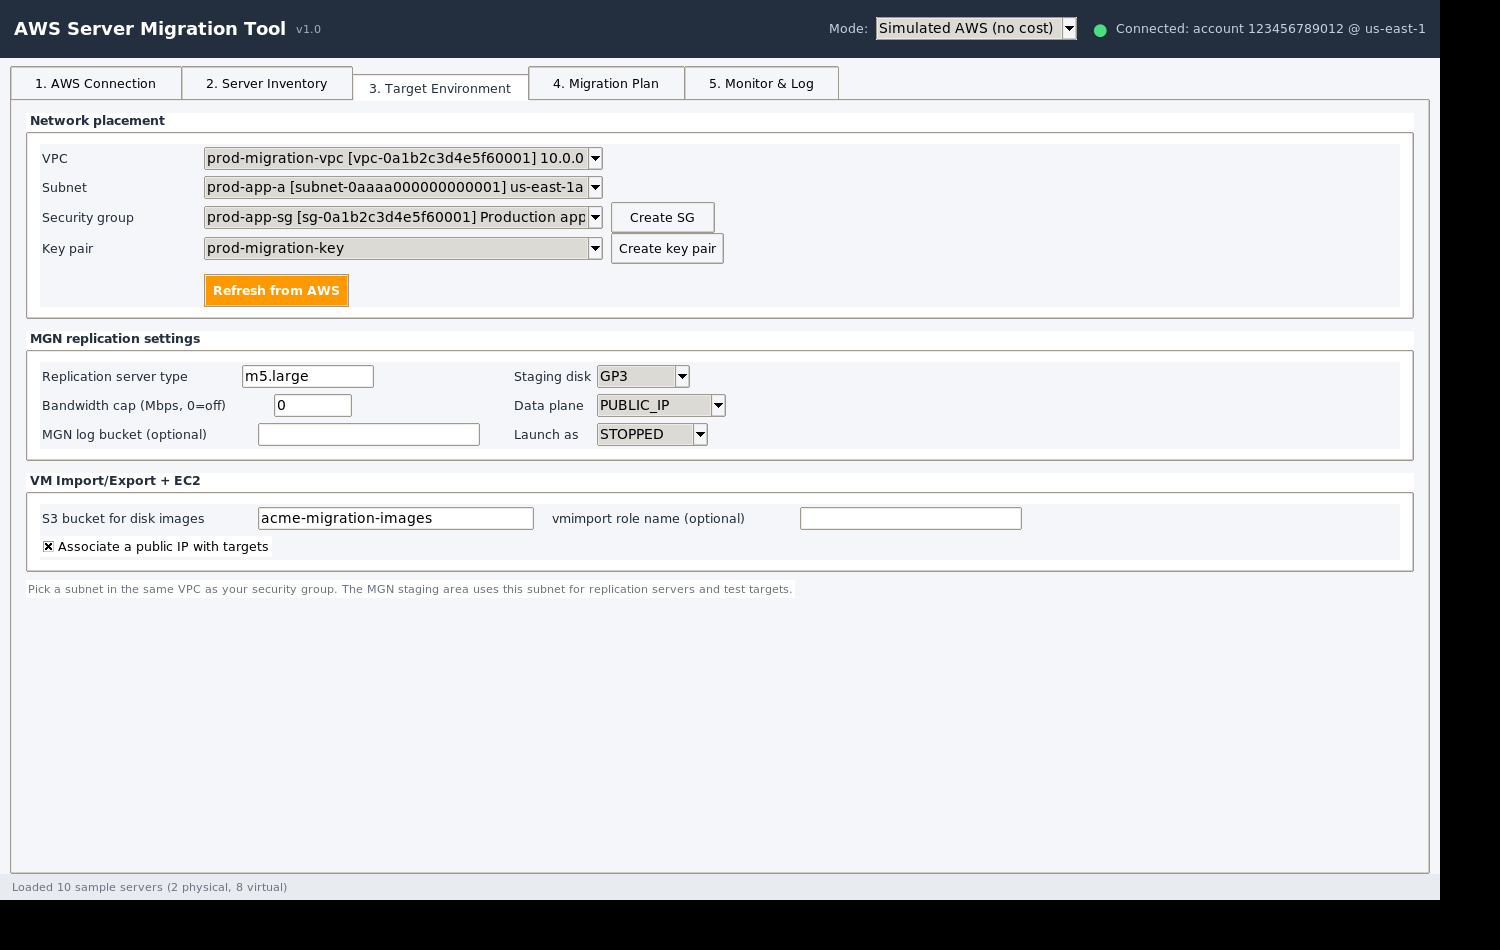1500x950 pixels.
Task: Click the 'Network placement' section heading
Action: coord(97,120)
